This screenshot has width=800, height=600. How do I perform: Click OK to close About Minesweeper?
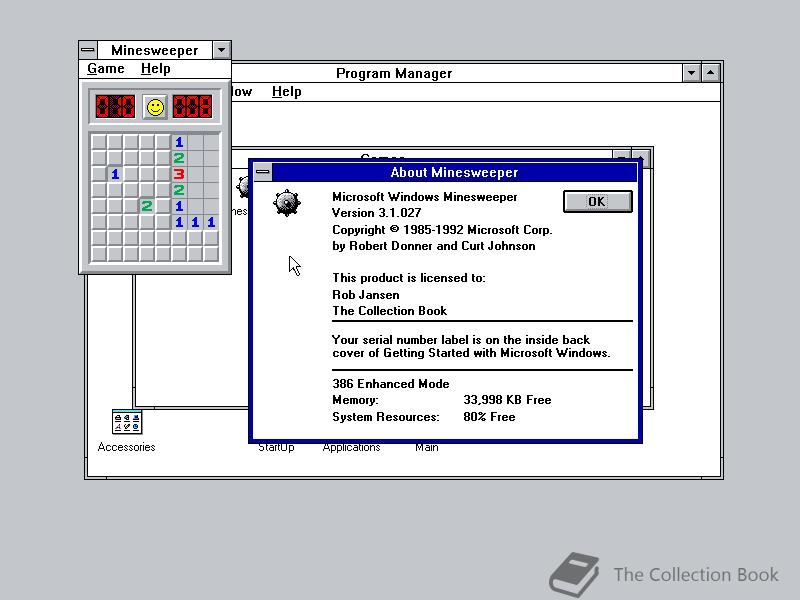pyautogui.click(x=597, y=201)
